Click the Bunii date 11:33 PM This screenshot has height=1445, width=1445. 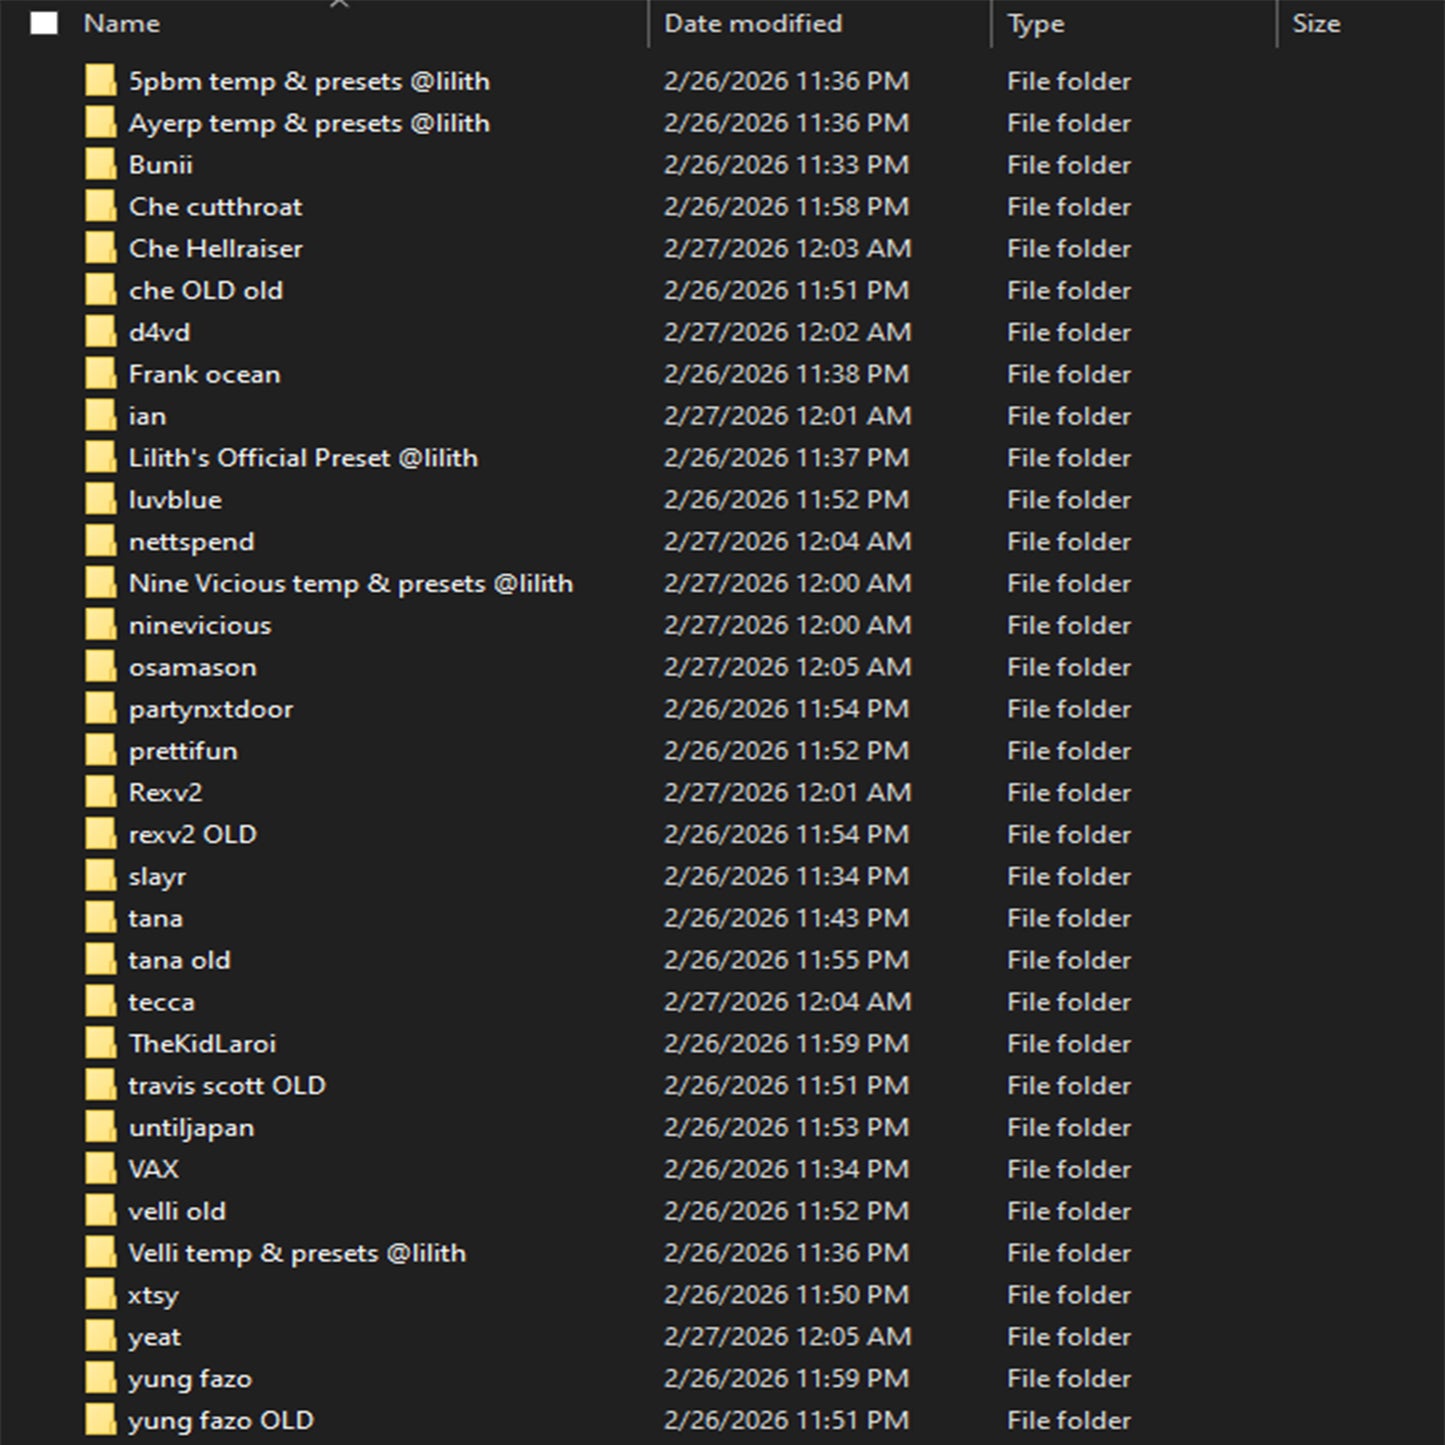[787, 165]
